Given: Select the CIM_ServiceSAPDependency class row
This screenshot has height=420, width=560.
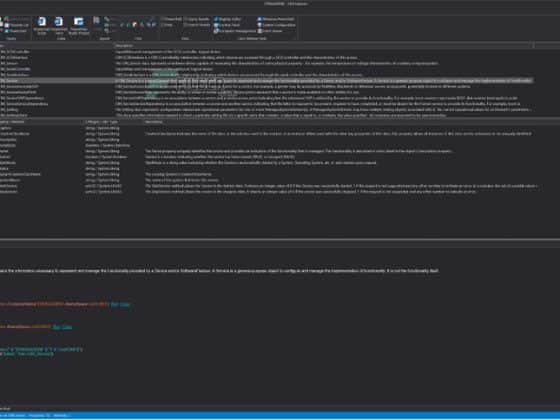Looking at the screenshot, I should coord(266,98).
